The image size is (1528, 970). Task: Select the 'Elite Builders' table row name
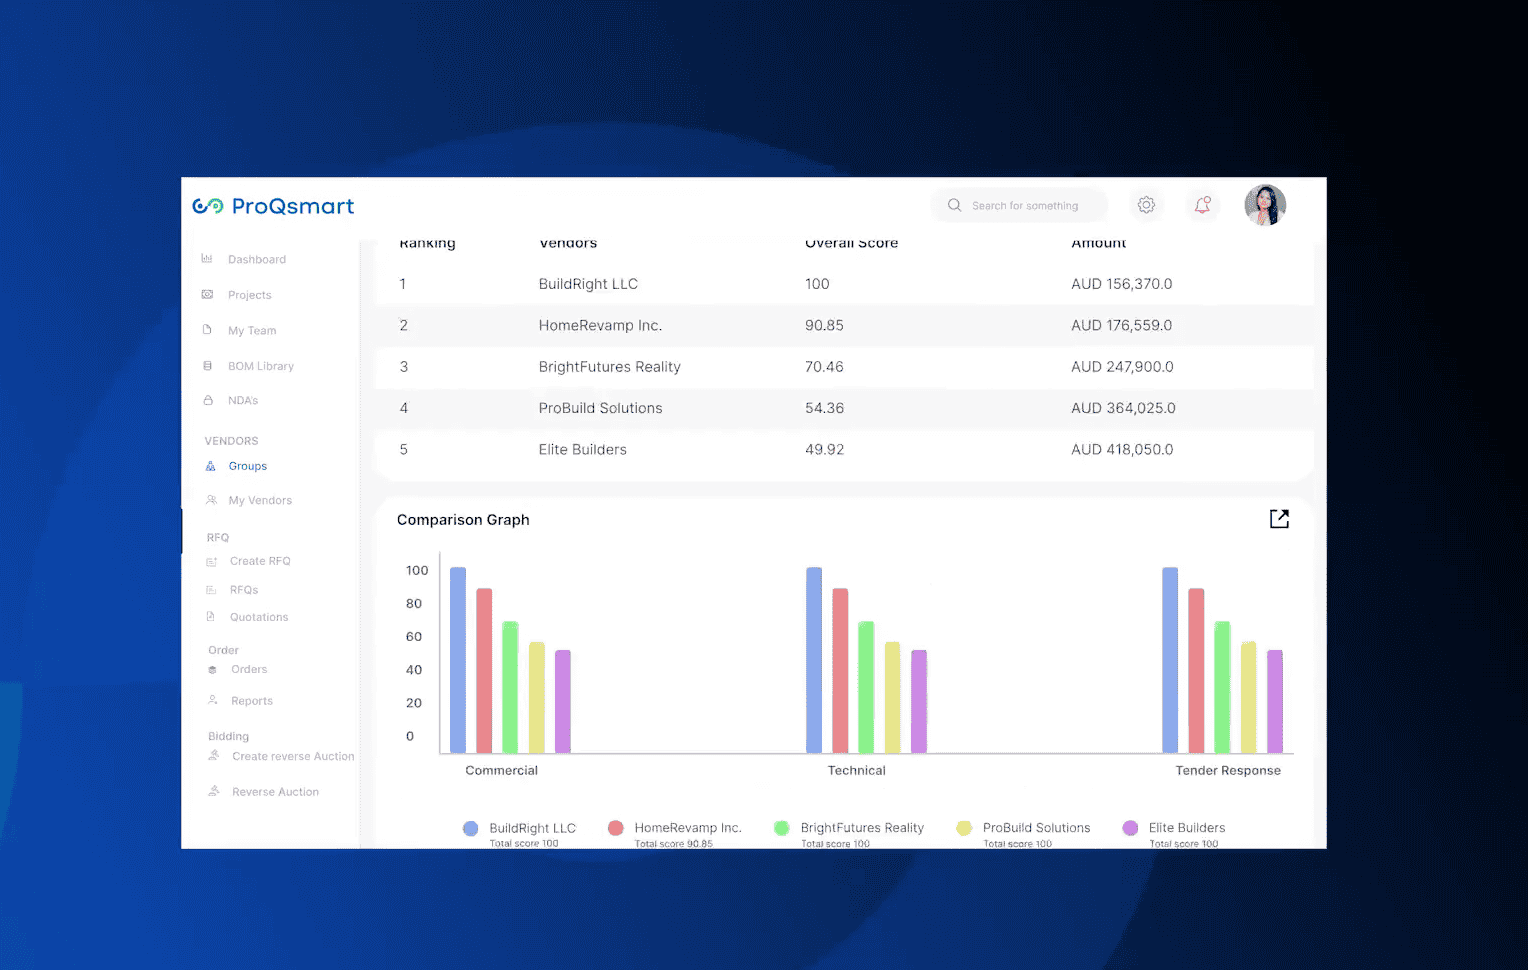coord(582,450)
